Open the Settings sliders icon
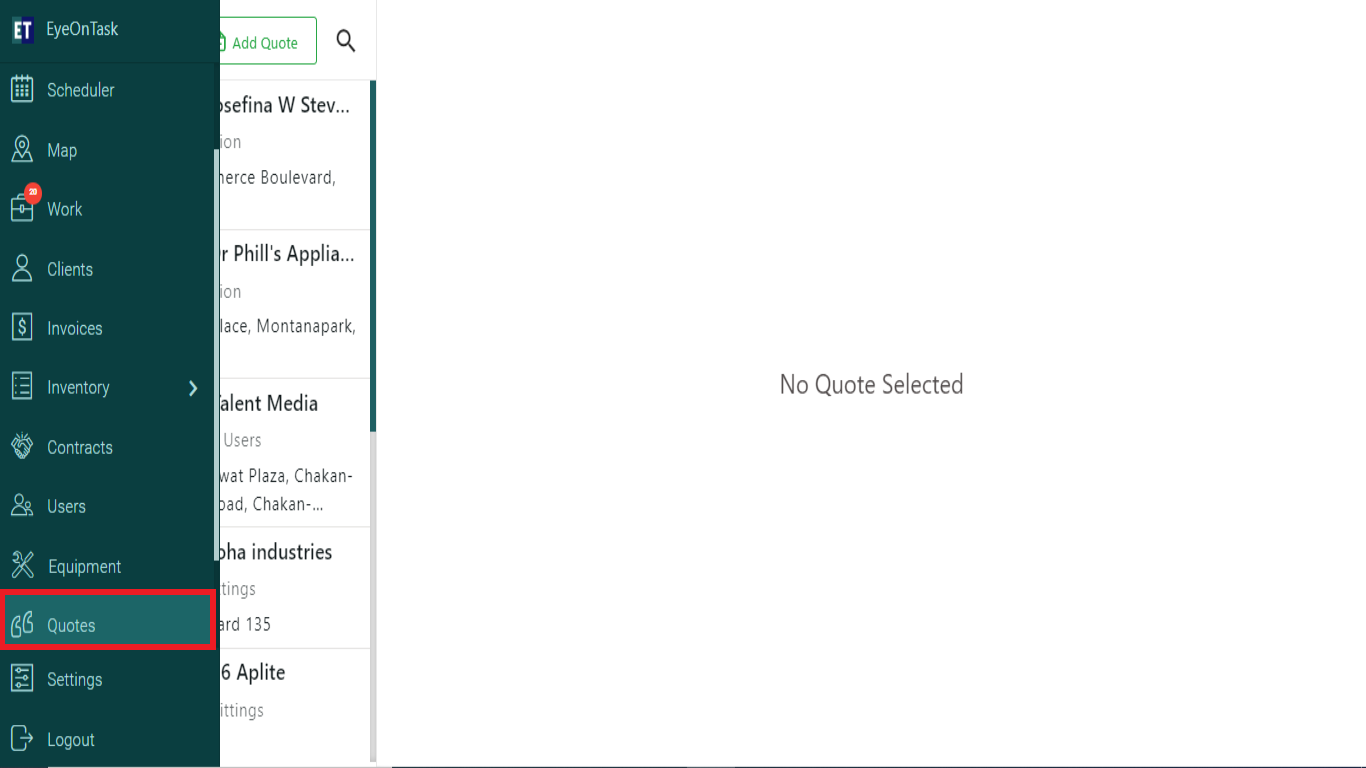 [22, 679]
